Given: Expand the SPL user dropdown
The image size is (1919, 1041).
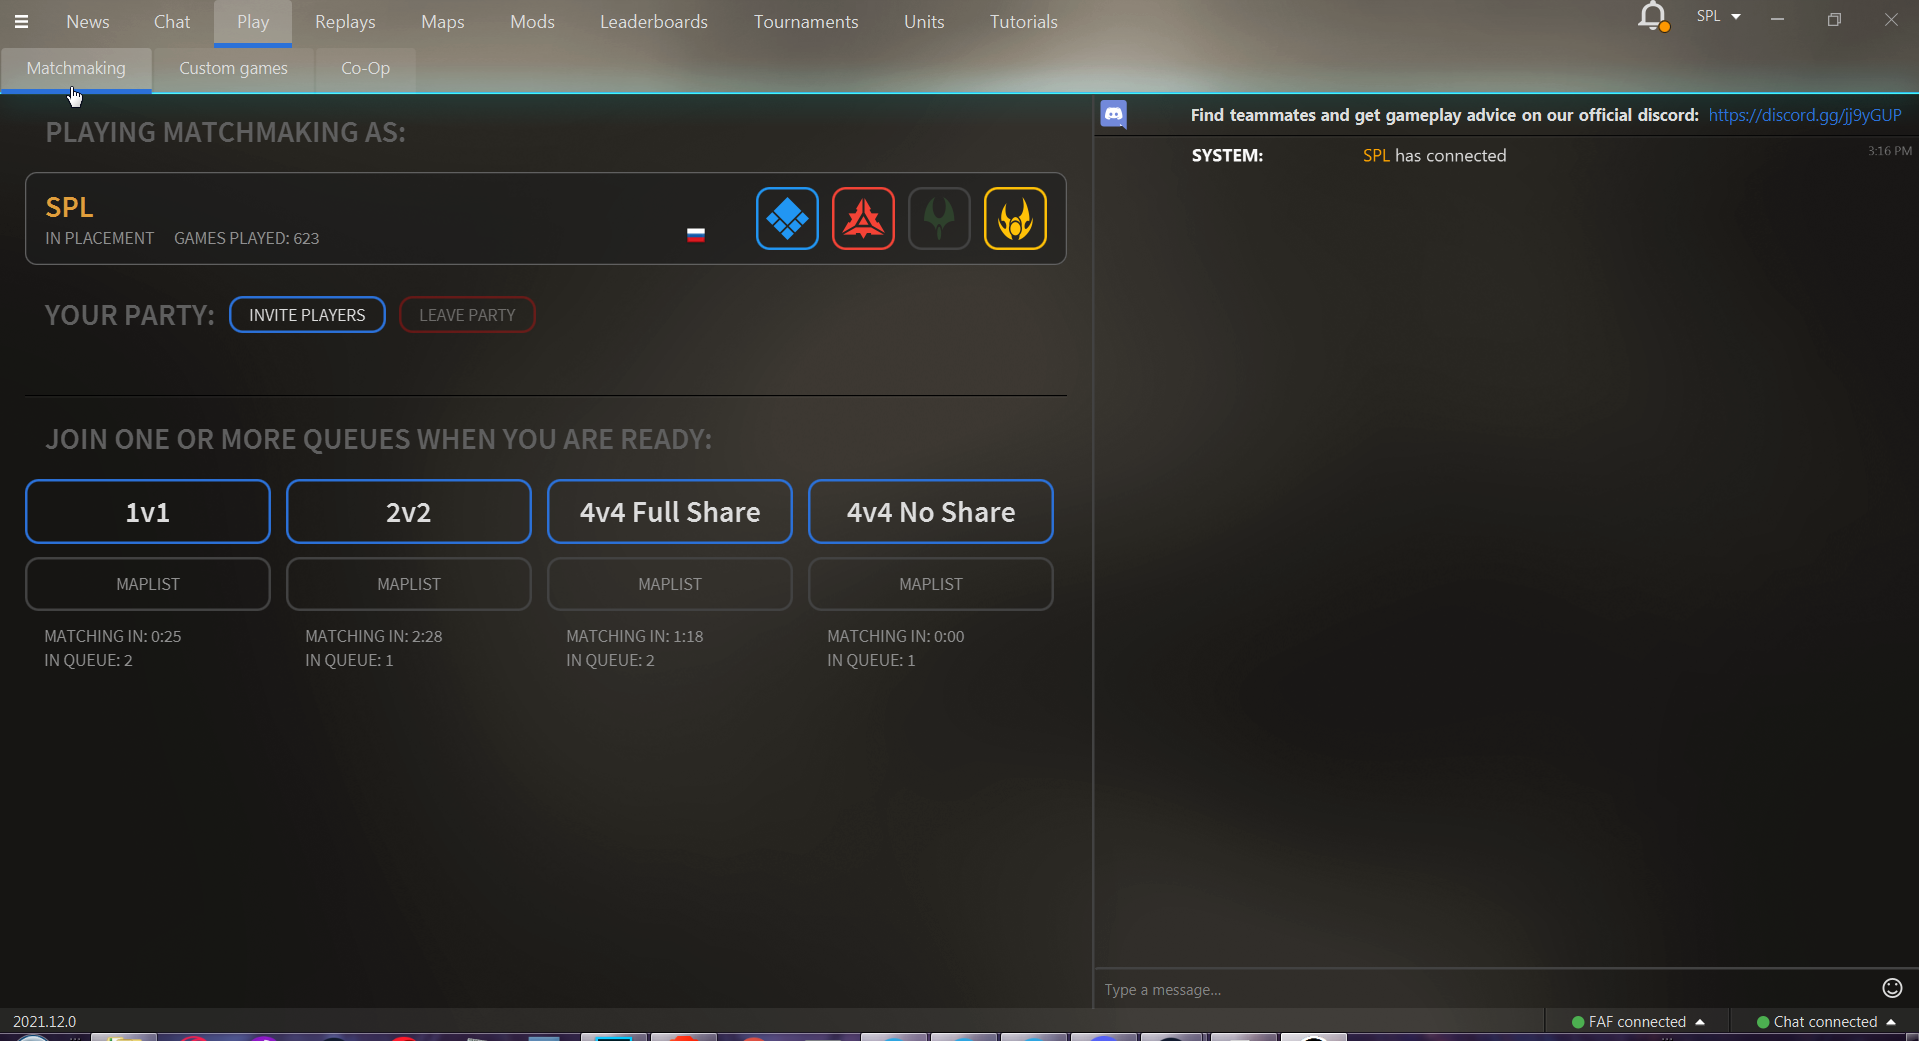Looking at the screenshot, I should [1719, 16].
